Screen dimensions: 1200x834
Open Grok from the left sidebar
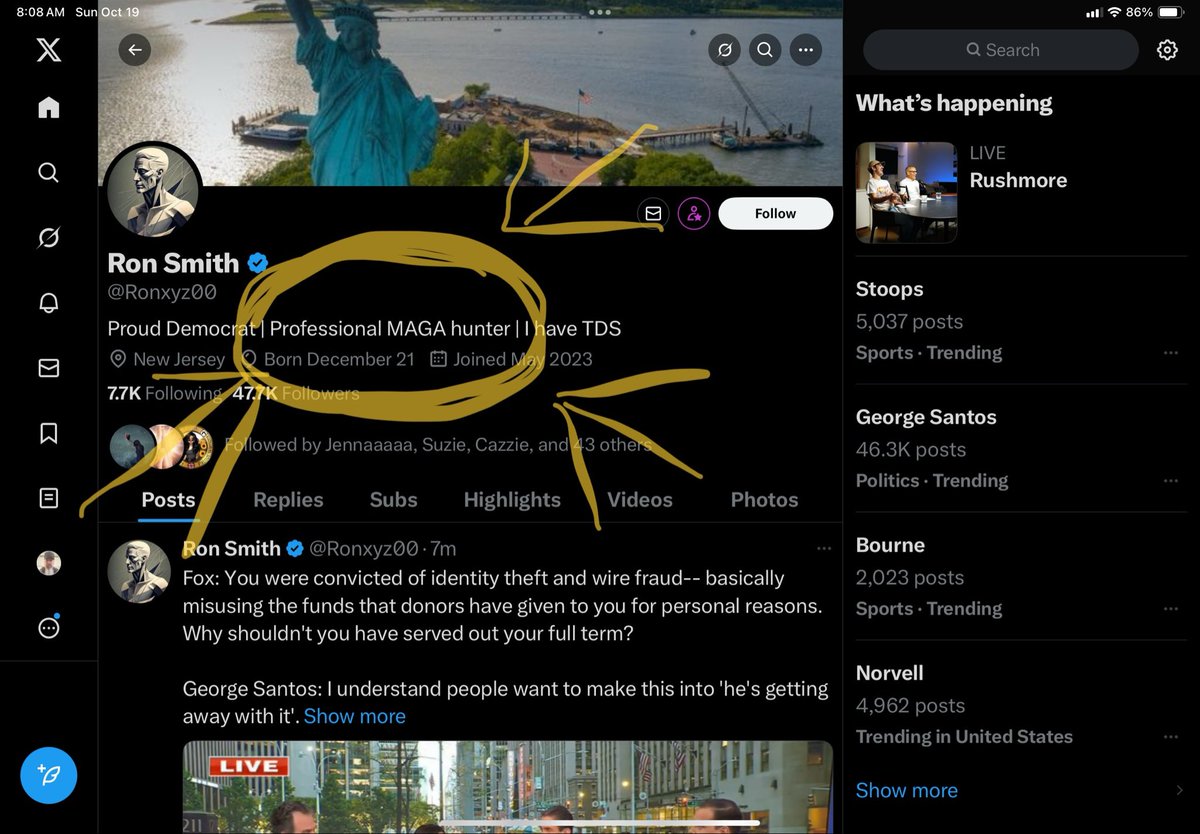(x=48, y=238)
